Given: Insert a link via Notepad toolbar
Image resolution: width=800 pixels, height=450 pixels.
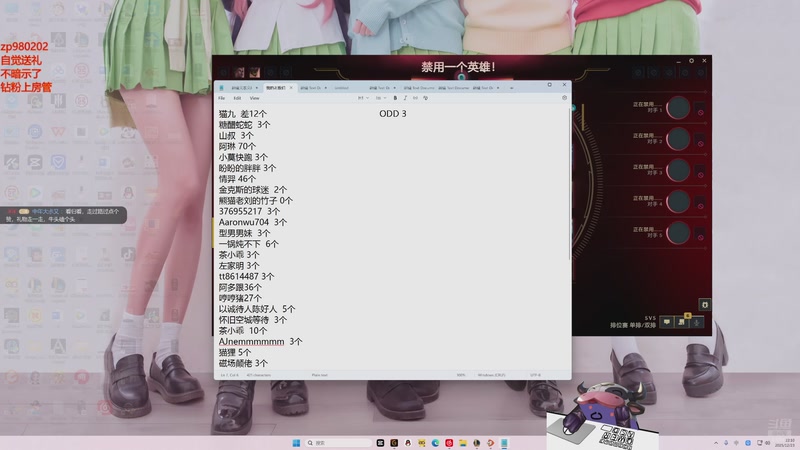Looking at the screenshot, I should (415, 98).
